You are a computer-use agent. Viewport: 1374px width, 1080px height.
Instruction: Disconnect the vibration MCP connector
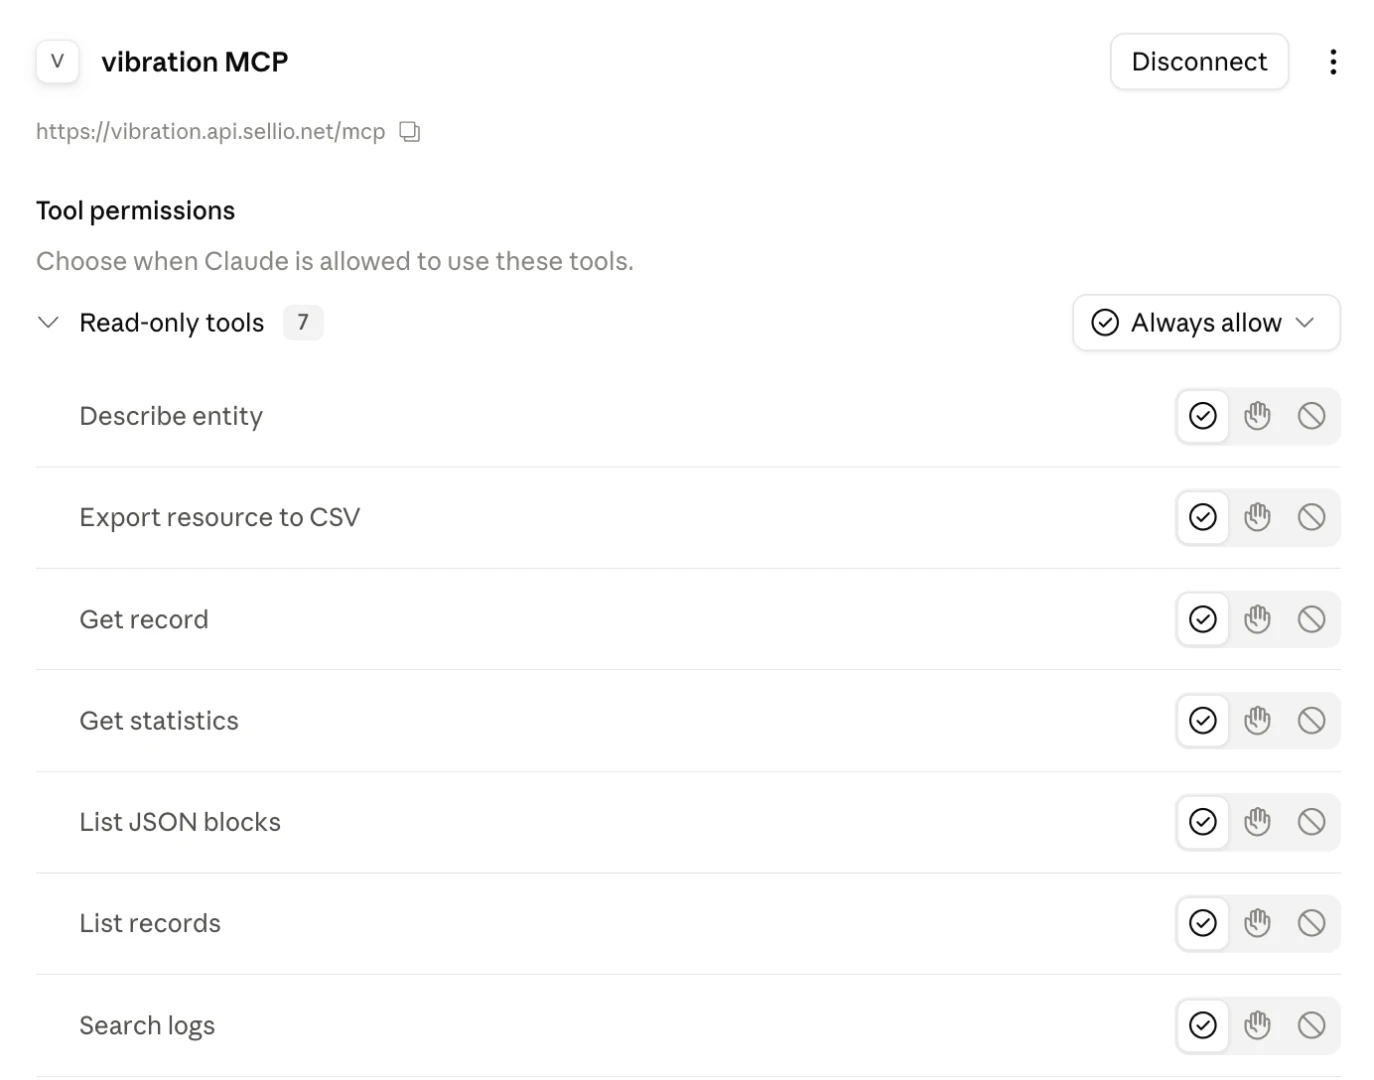pyautogui.click(x=1199, y=62)
